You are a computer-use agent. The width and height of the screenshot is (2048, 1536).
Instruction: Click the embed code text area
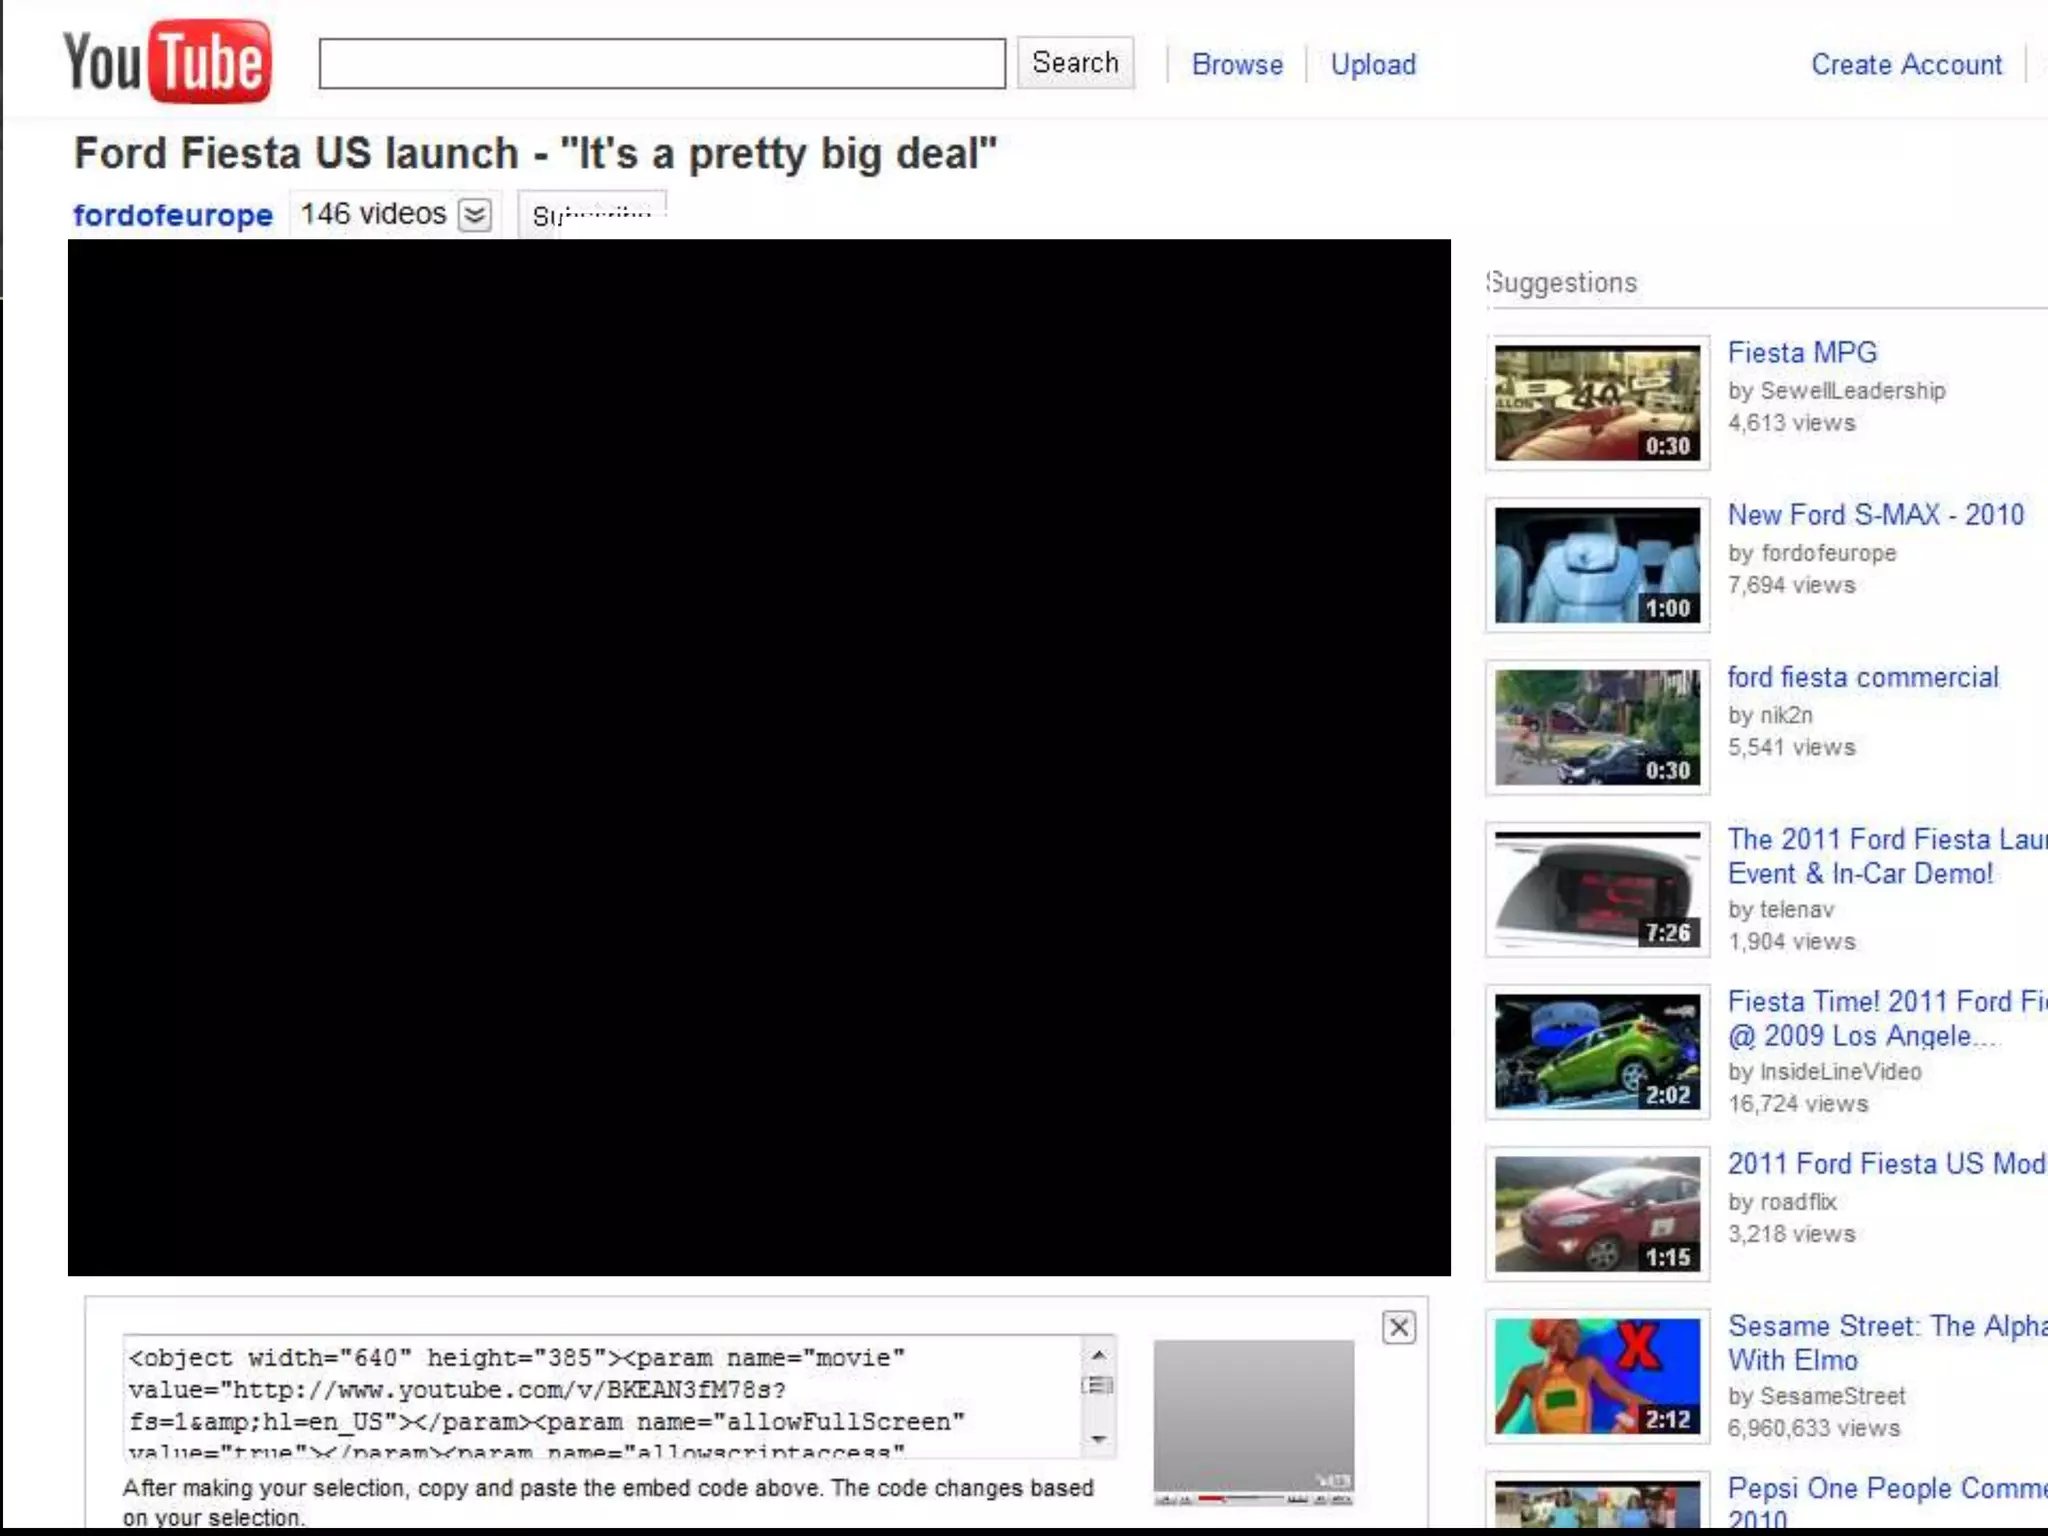click(600, 1396)
